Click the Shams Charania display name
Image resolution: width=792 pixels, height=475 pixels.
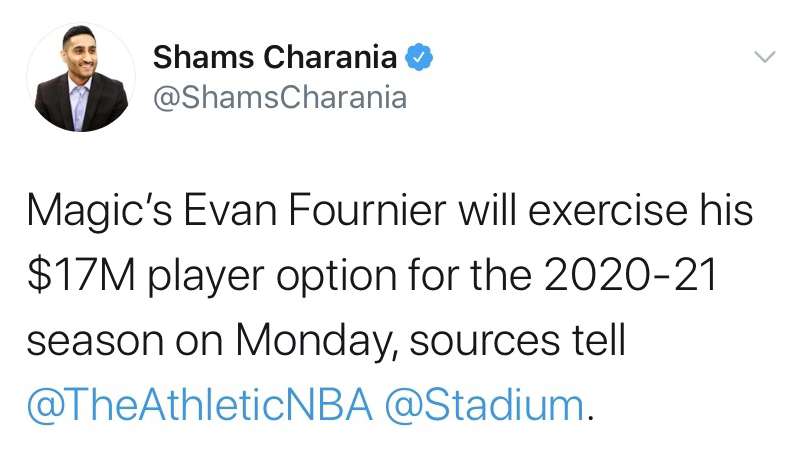point(275,57)
